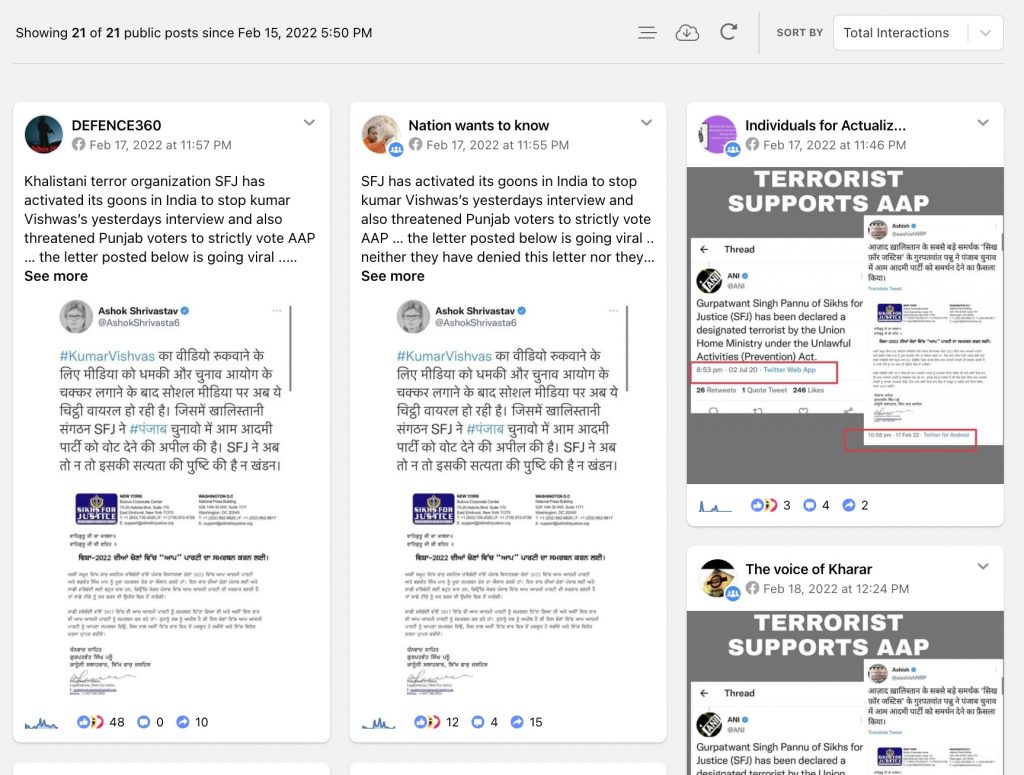Expand the DEFENCE360 post options chevron
The width and height of the screenshot is (1024, 775).
[x=310, y=123]
